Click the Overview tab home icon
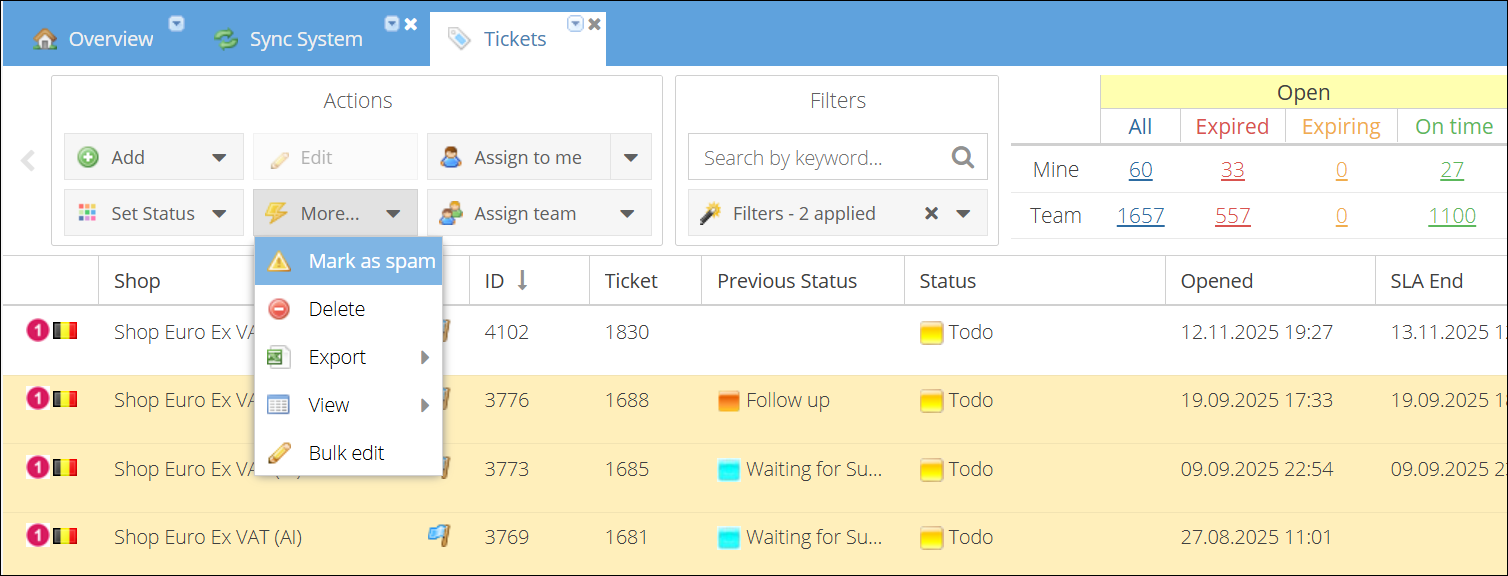1508x576 pixels. pos(45,39)
